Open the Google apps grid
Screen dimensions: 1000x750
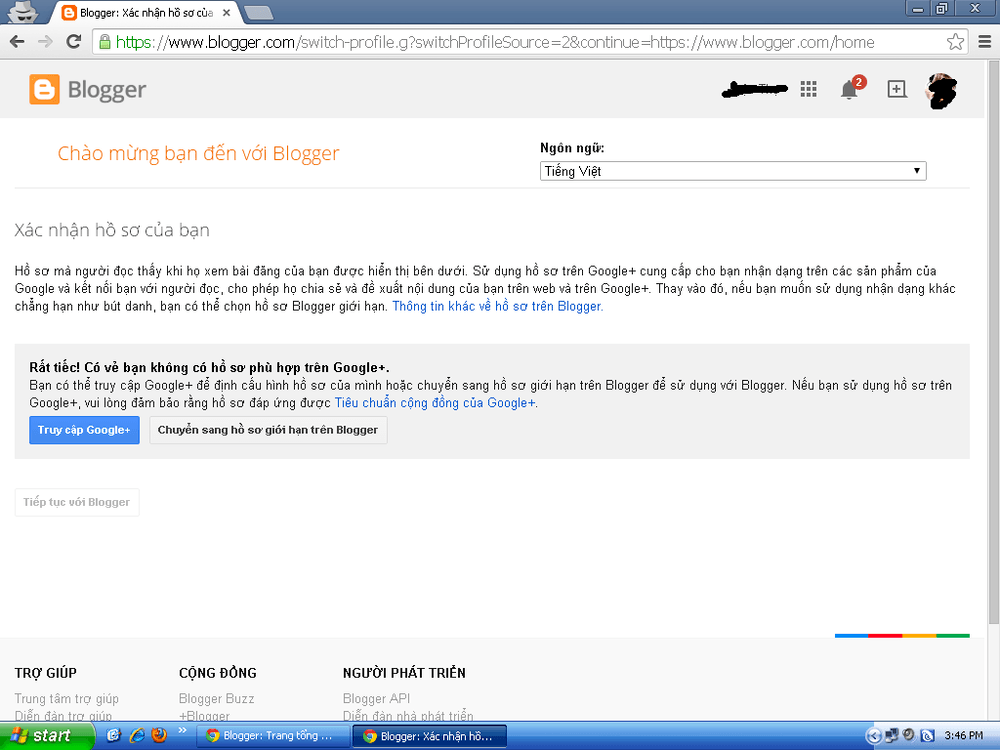click(808, 89)
